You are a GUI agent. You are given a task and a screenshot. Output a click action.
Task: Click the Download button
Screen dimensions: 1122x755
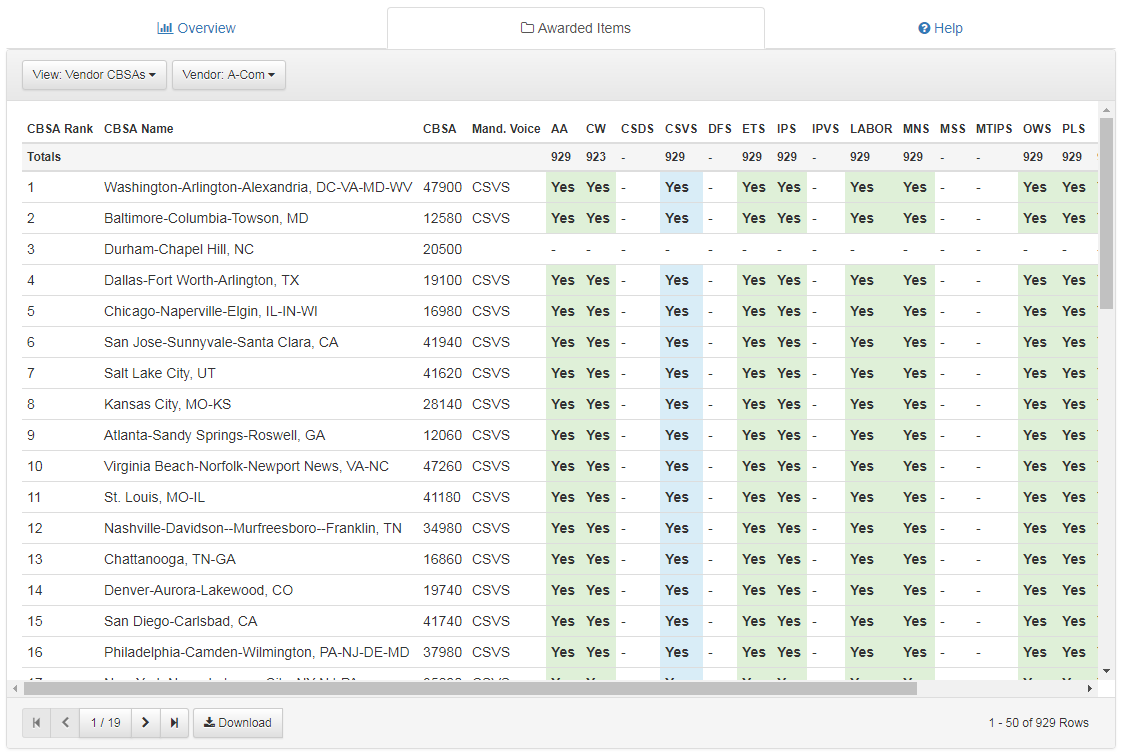(x=238, y=723)
